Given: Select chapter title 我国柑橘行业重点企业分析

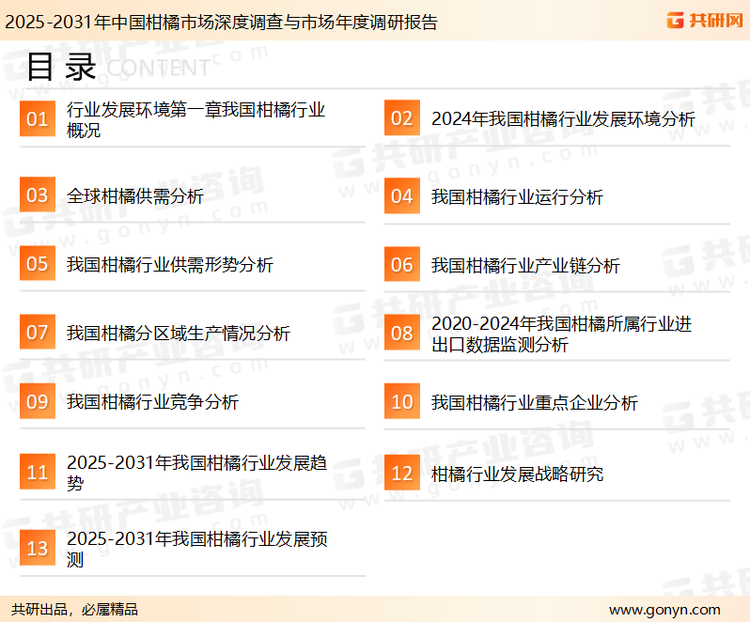Looking at the screenshot, I should 534,402.
